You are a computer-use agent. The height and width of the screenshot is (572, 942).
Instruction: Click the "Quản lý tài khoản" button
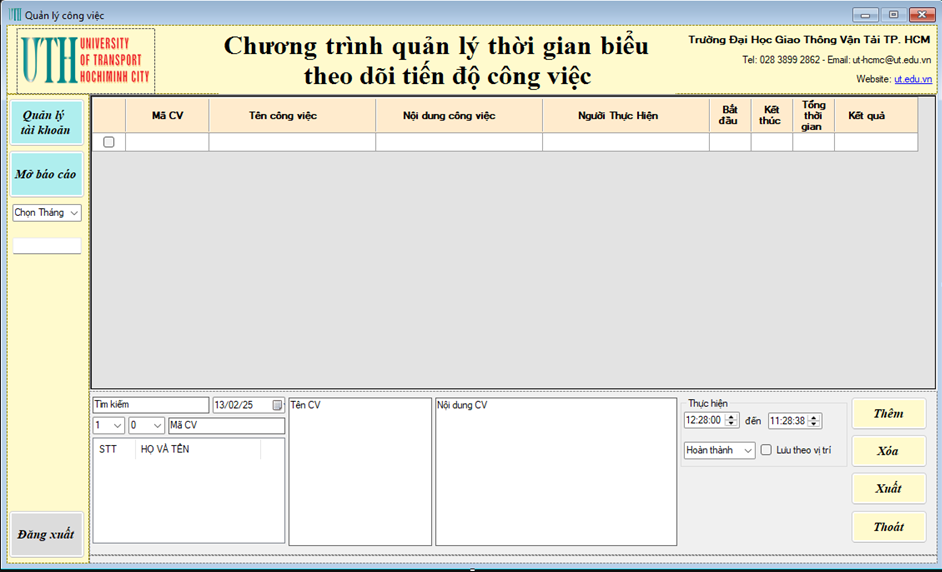pos(47,122)
